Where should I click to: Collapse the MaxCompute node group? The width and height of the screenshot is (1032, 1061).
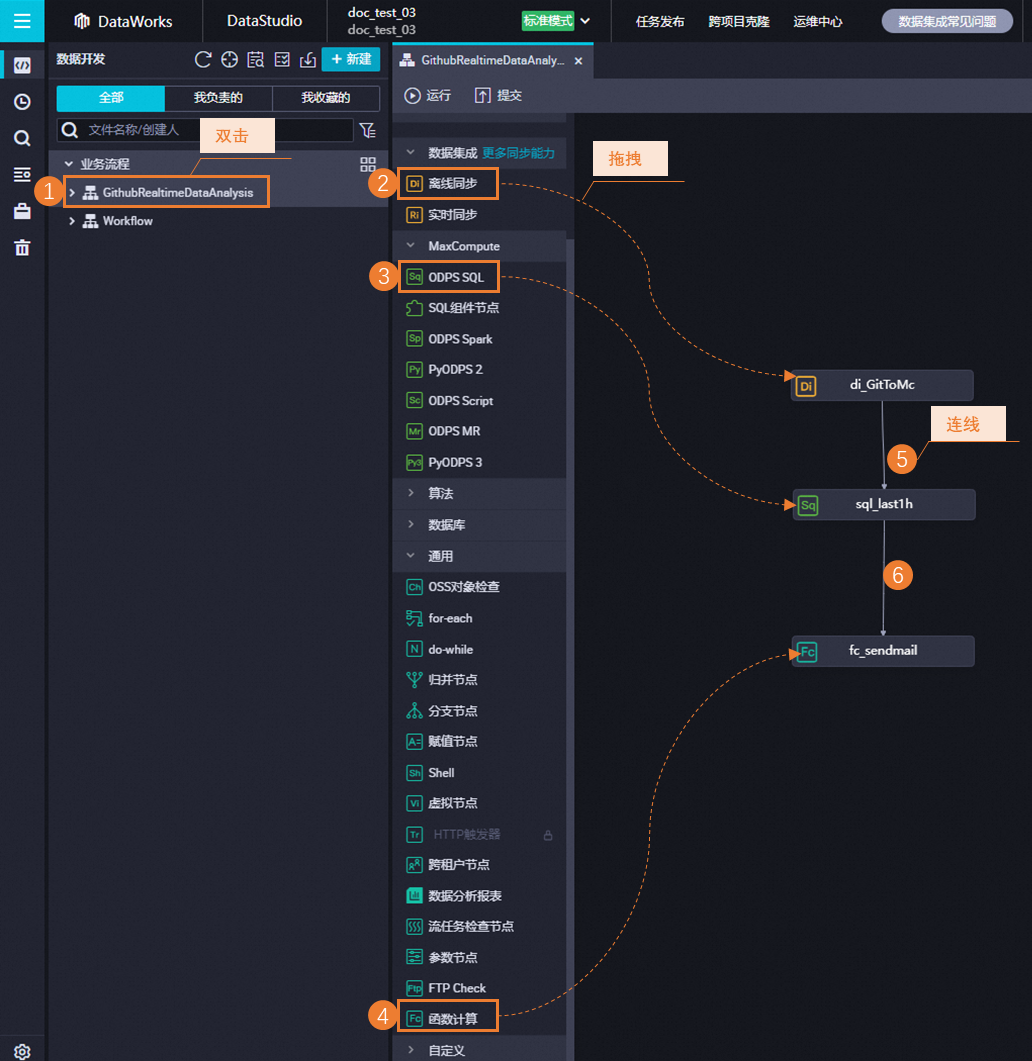[410, 246]
